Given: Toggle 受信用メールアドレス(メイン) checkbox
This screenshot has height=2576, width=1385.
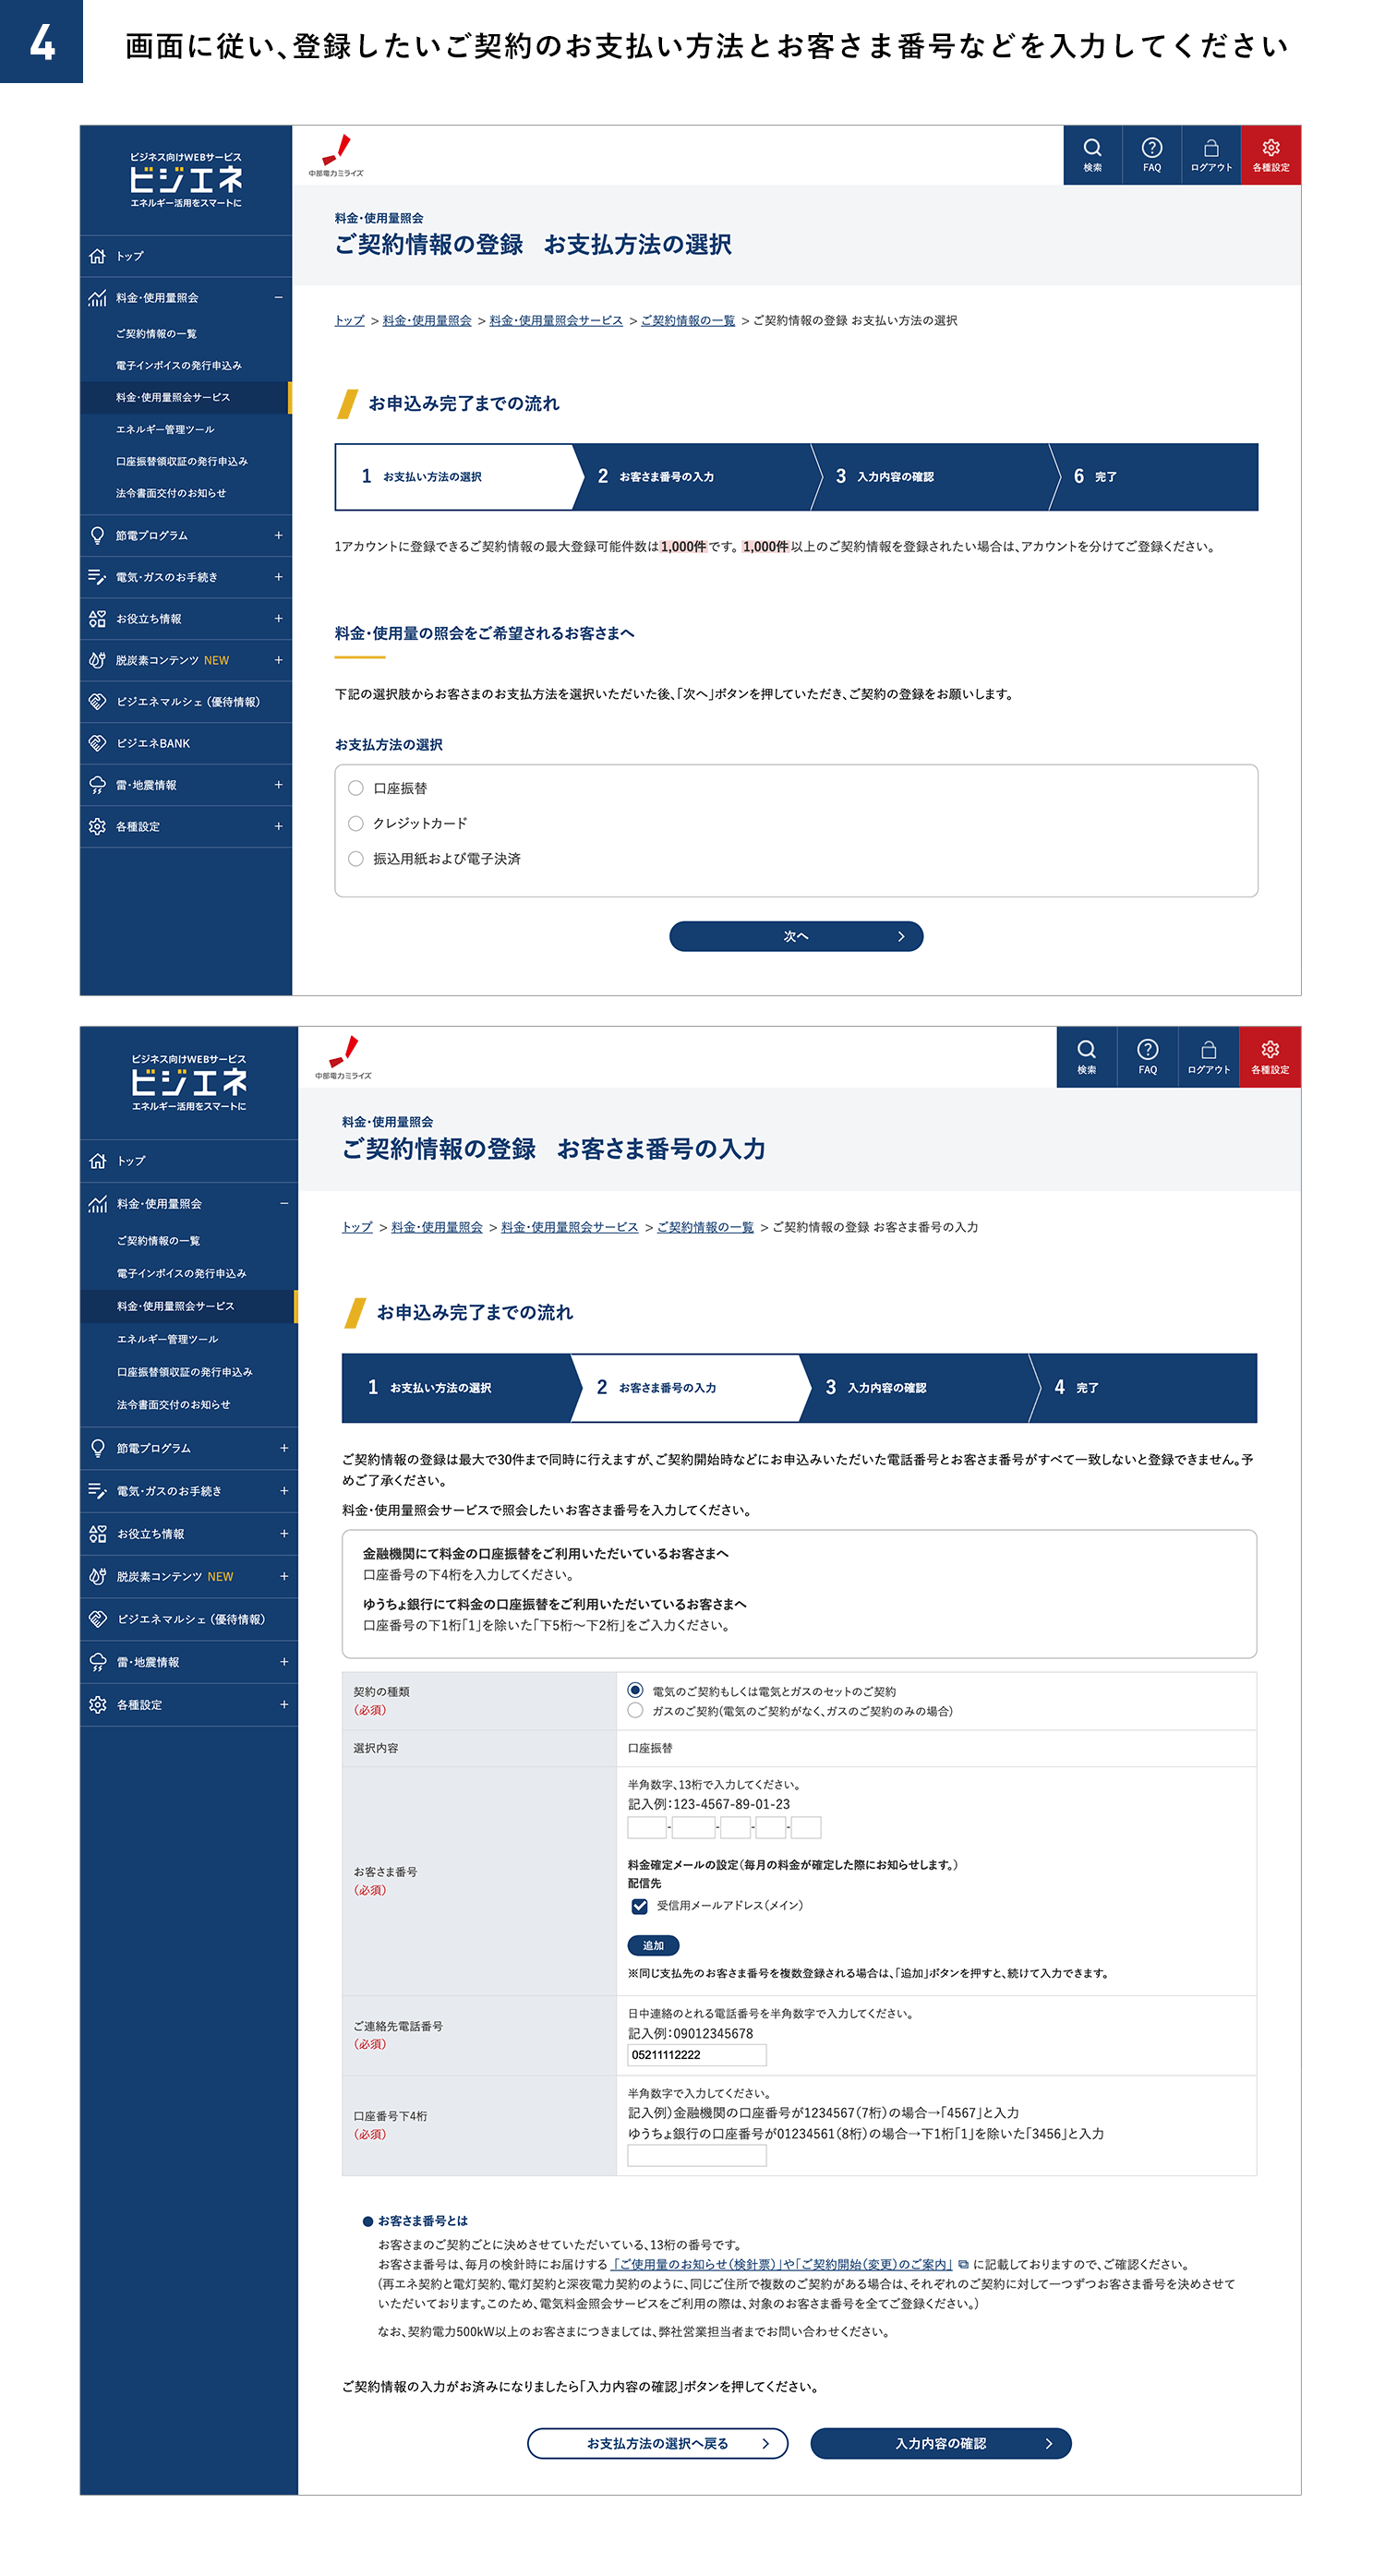Looking at the screenshot, I should [640, 1906].
